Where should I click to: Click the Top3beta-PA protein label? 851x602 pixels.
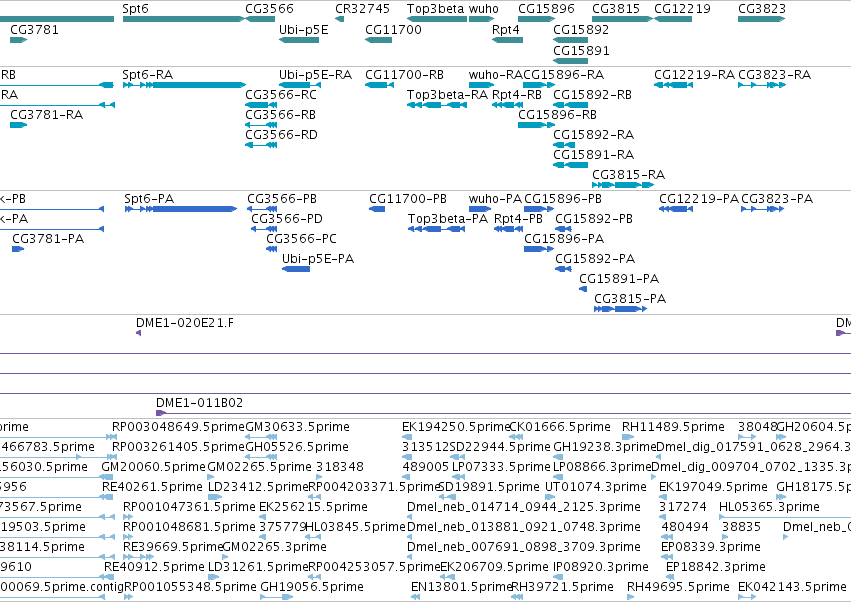click(x=448, y=219)
